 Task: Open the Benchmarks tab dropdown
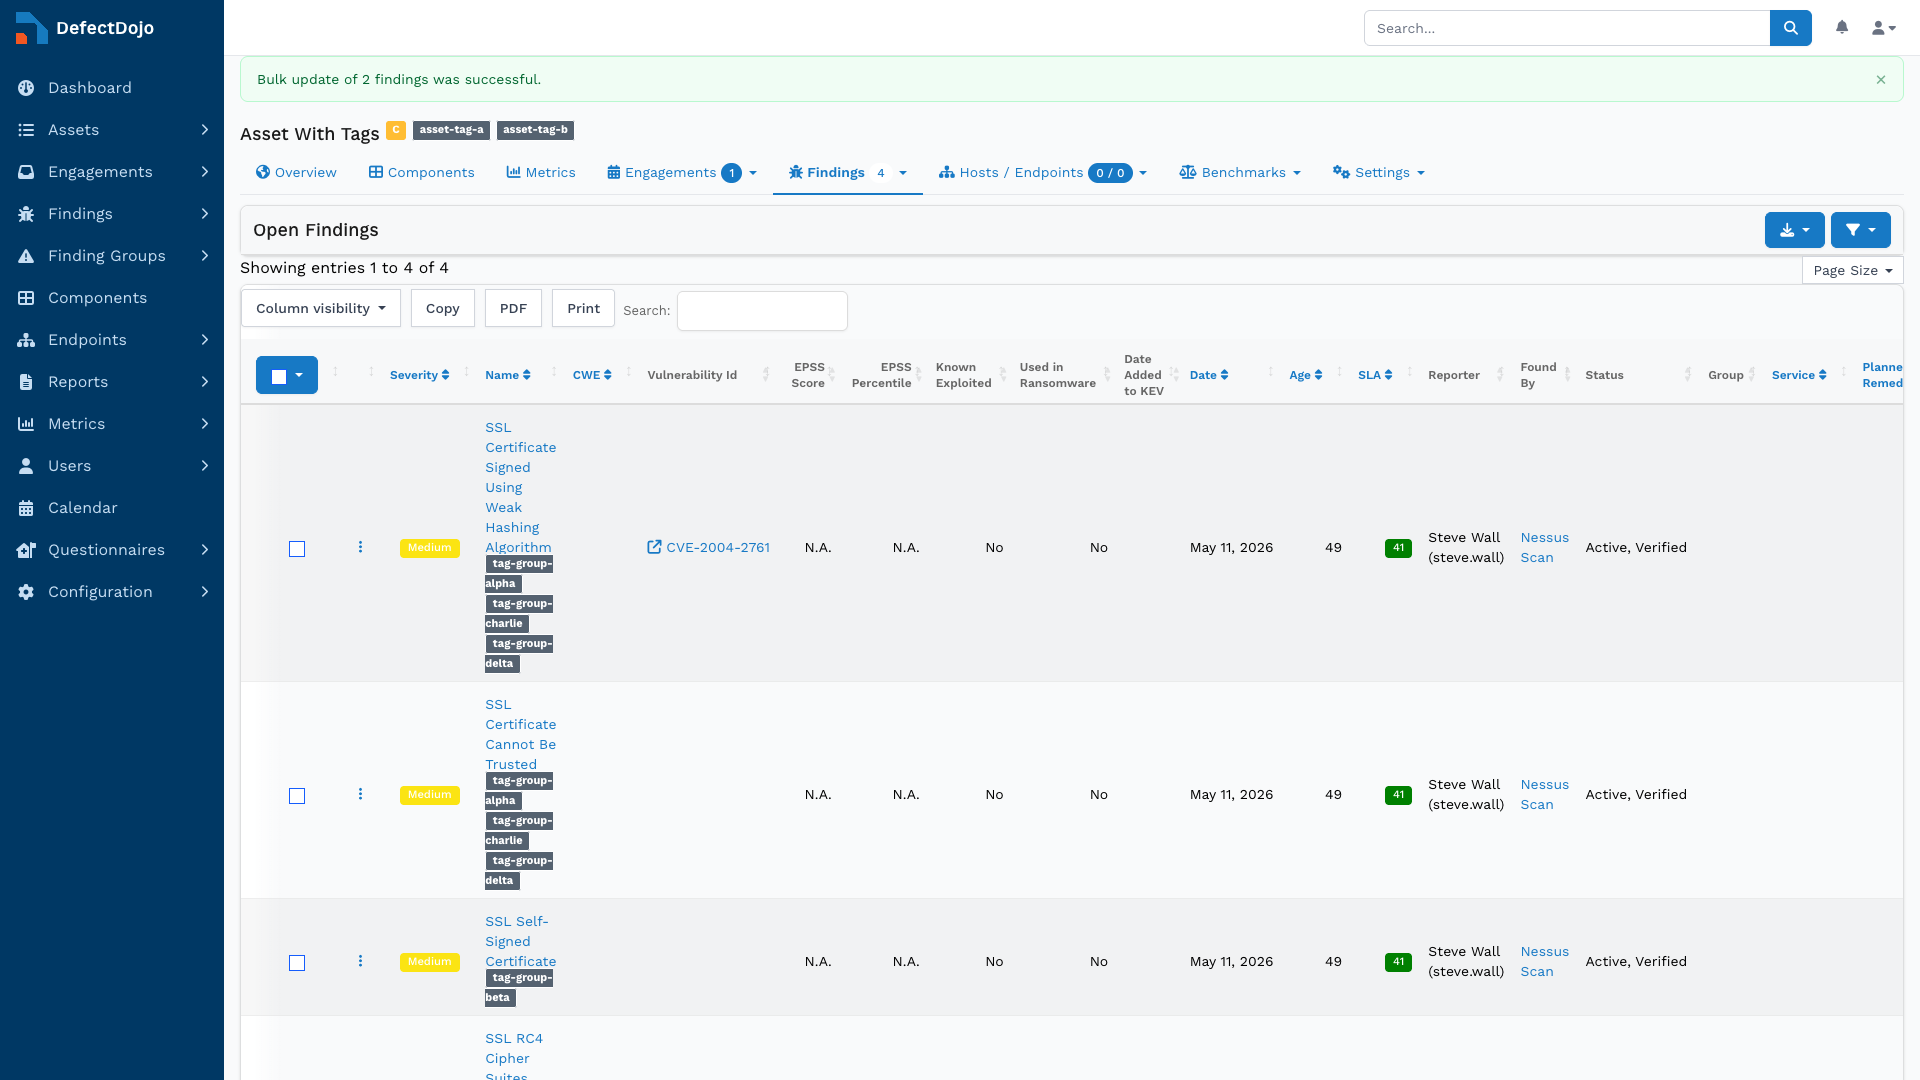pyautogui.click(x=1240, y=172)
